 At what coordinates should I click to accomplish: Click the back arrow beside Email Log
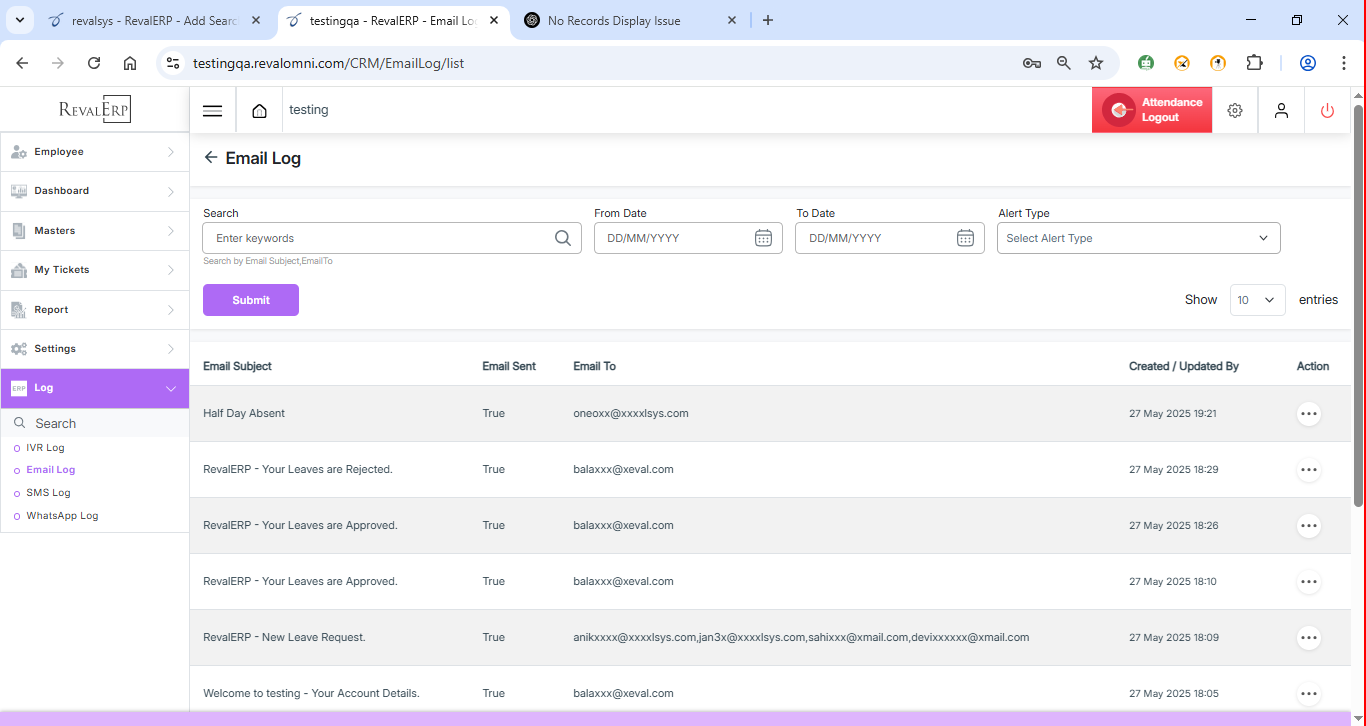[211, 158]
